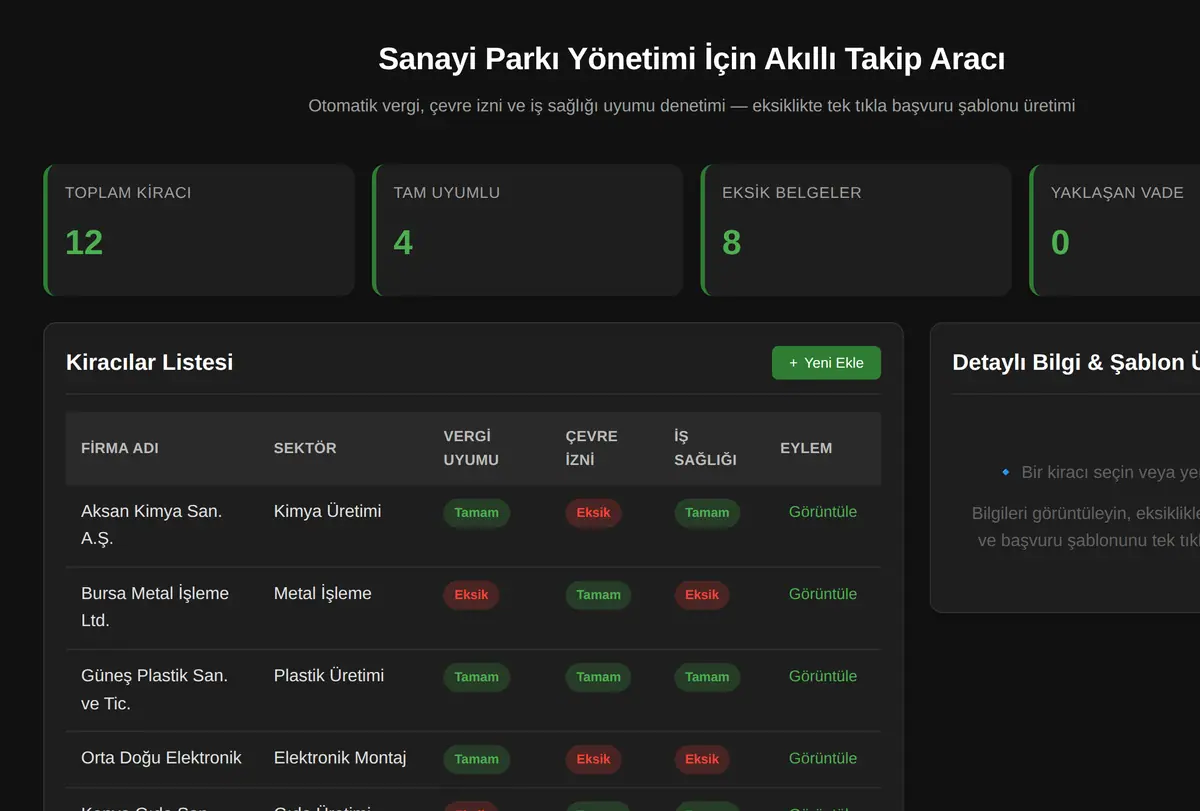Click the Sektör column header
The width and height of the screenshot is (1200, 811).
point(305,448)
